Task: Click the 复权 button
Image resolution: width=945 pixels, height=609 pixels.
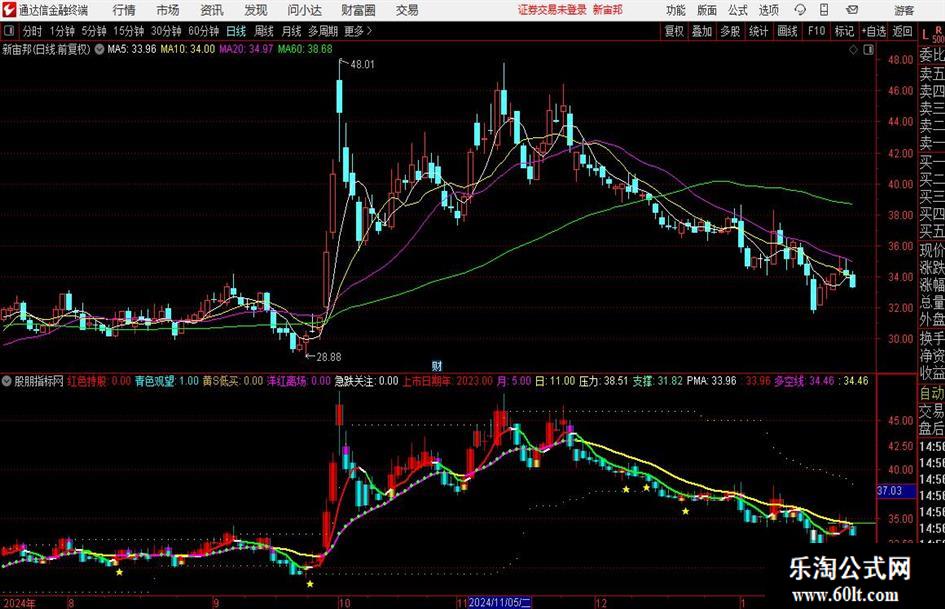Action: point(674,31)
